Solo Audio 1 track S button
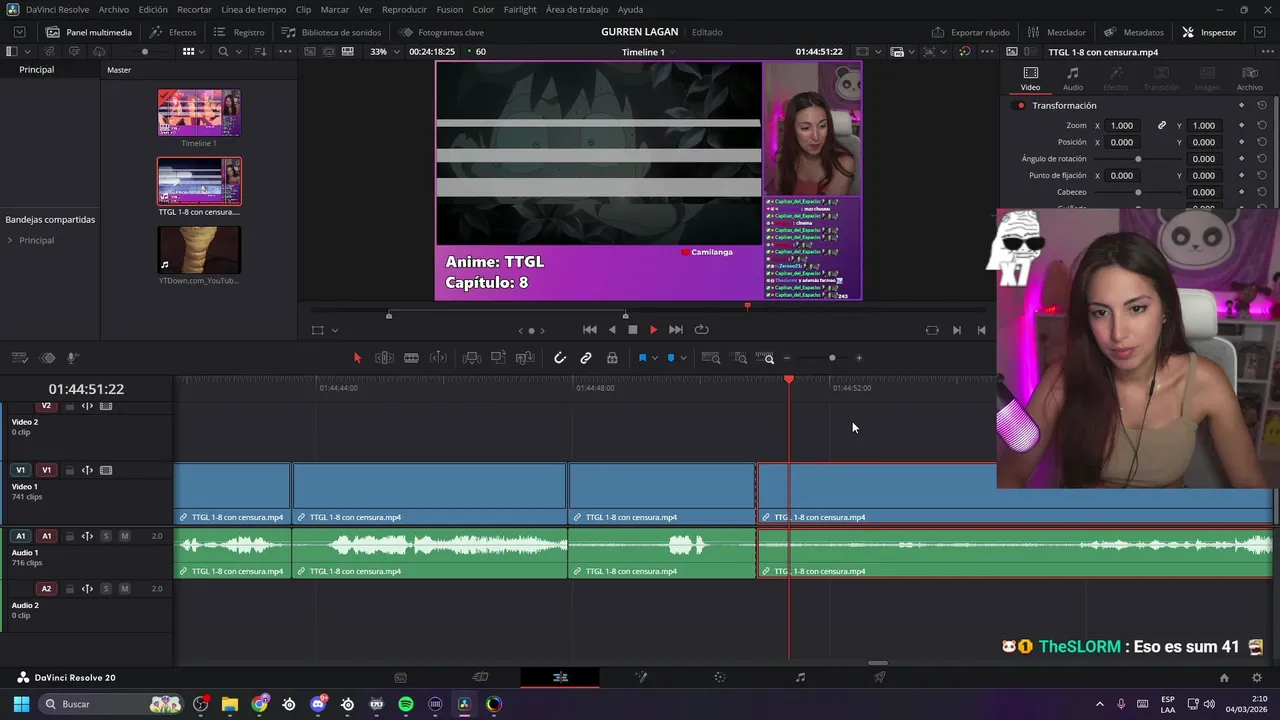 coord(106,536)
